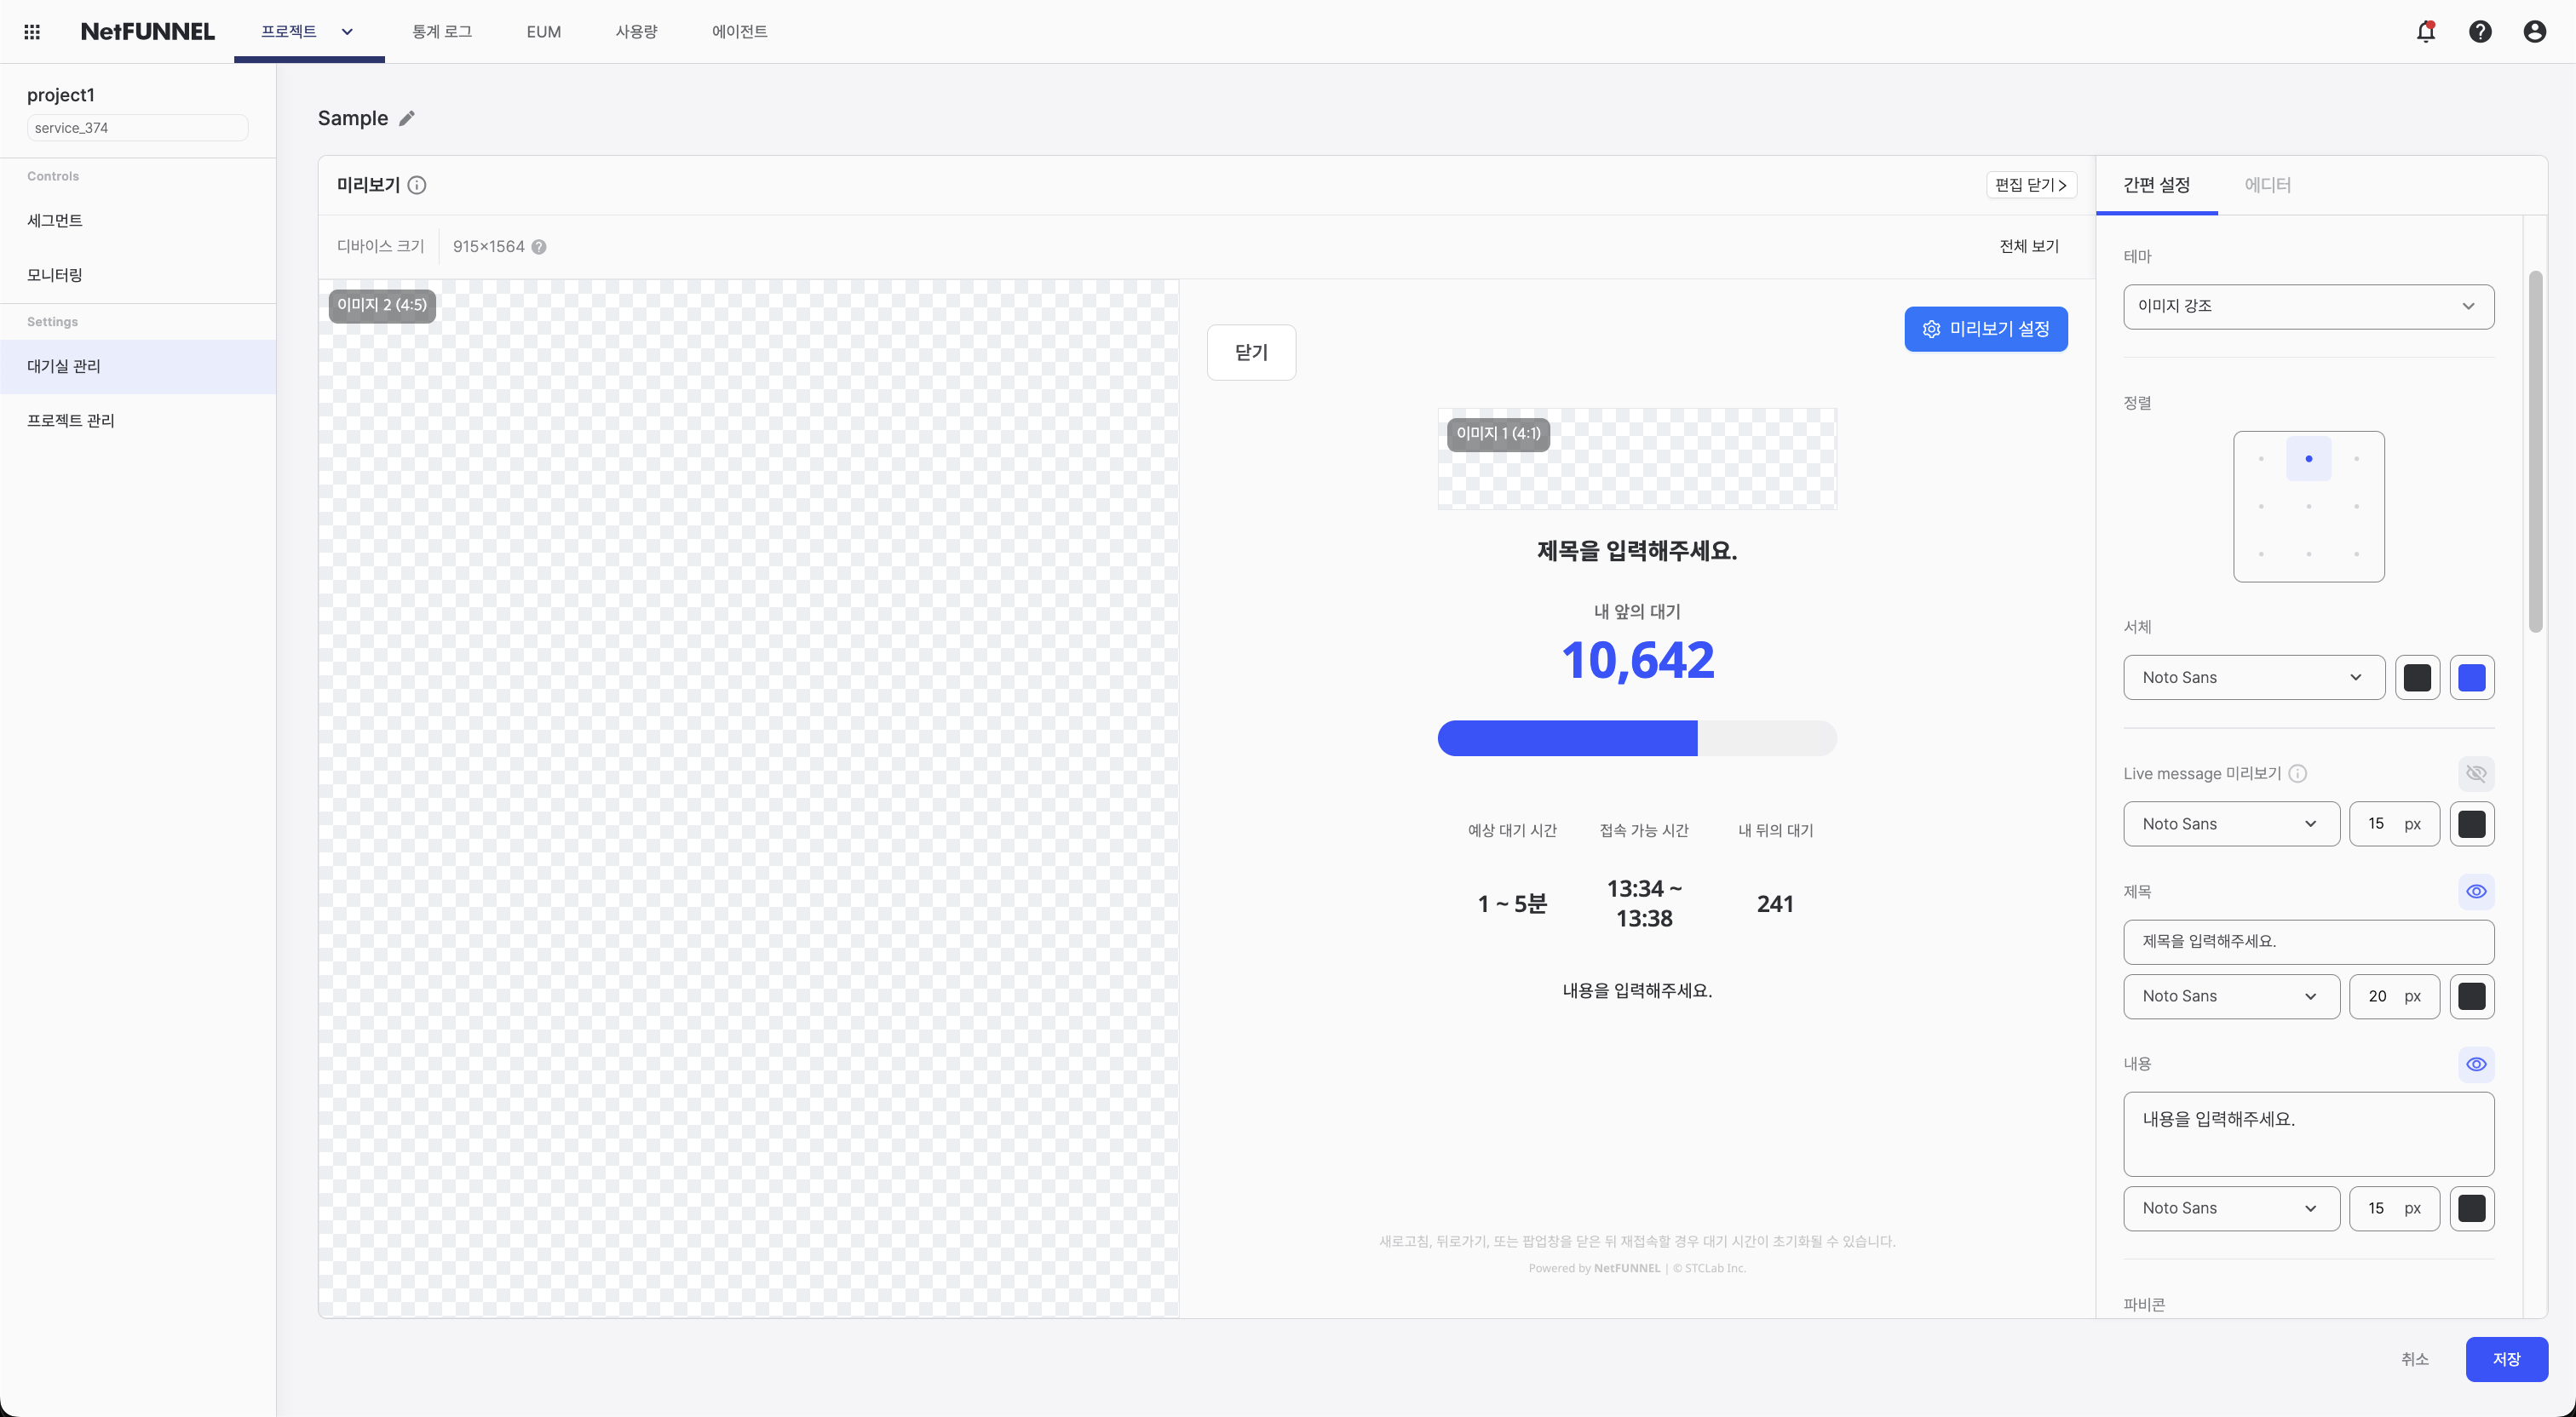
Task: Open the app grid launcher icon
Action: [32, 32]
